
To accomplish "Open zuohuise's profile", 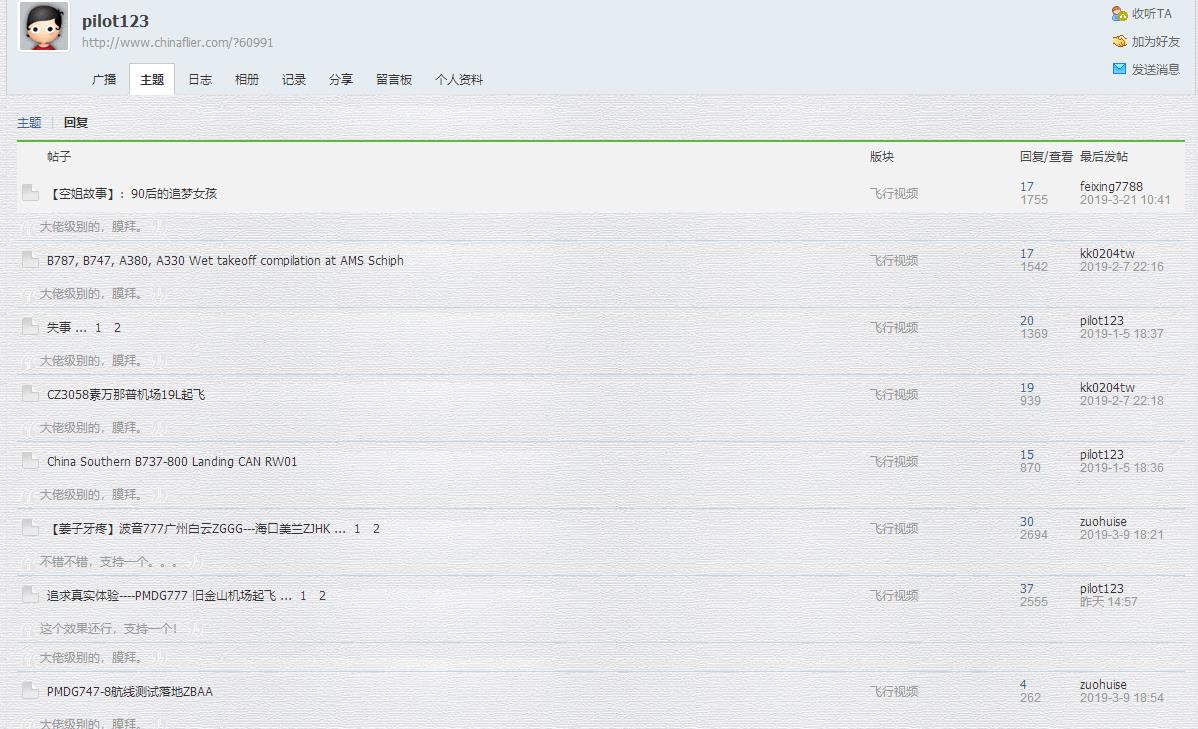I will [1104, 521].
